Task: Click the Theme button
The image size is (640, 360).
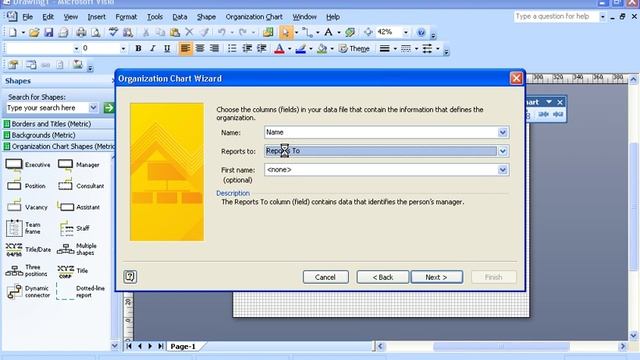Action: point(354,49)
